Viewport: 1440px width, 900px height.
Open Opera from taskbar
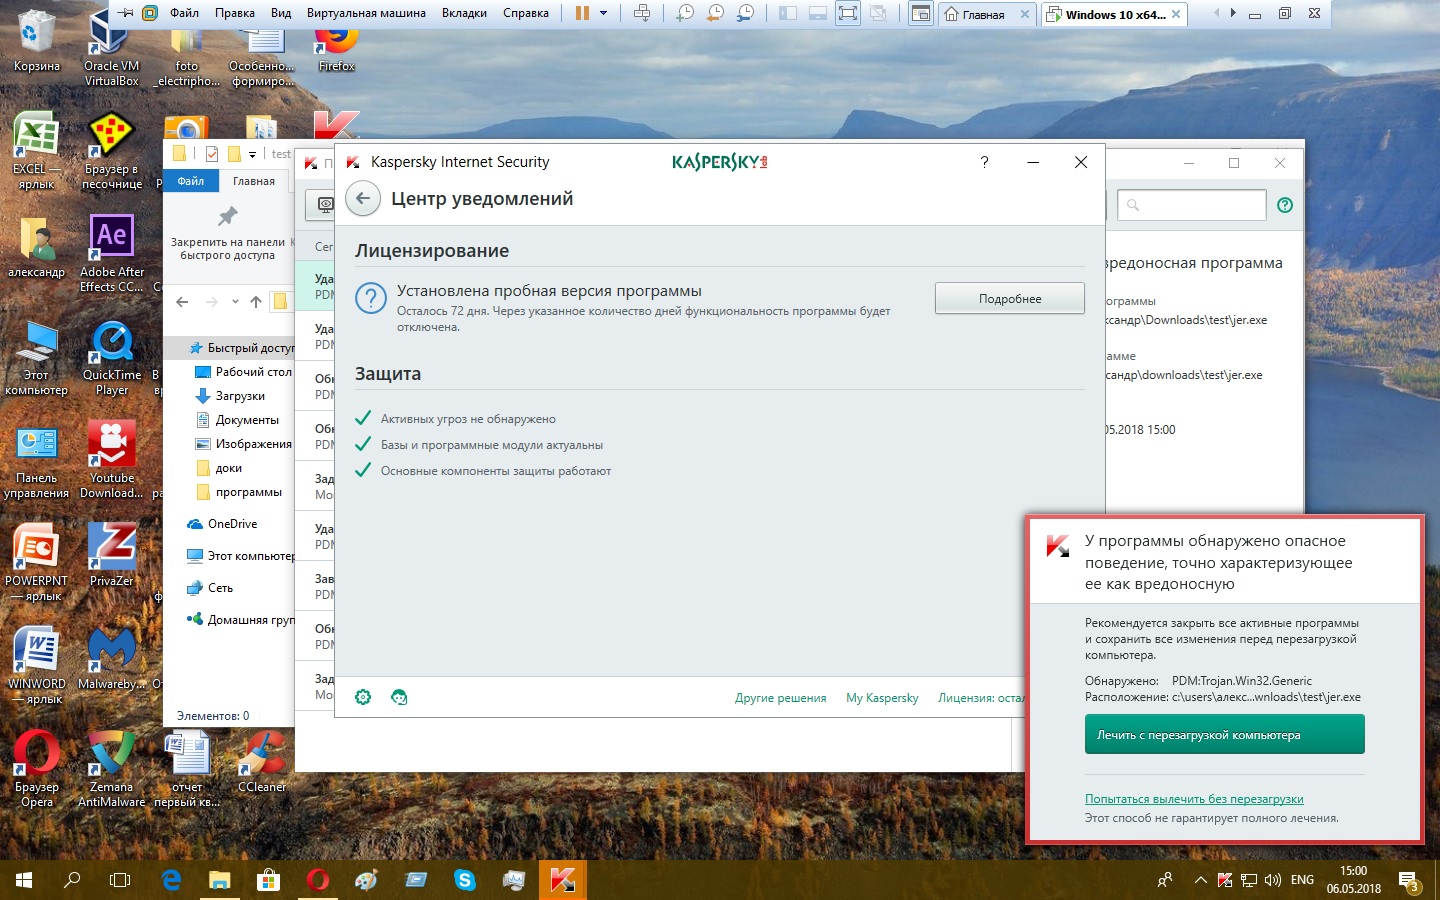318,880
